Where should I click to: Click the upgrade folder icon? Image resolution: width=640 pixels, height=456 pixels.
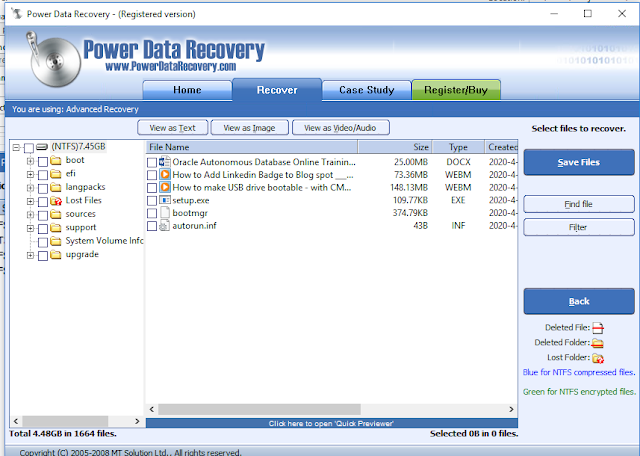[56, 255]
